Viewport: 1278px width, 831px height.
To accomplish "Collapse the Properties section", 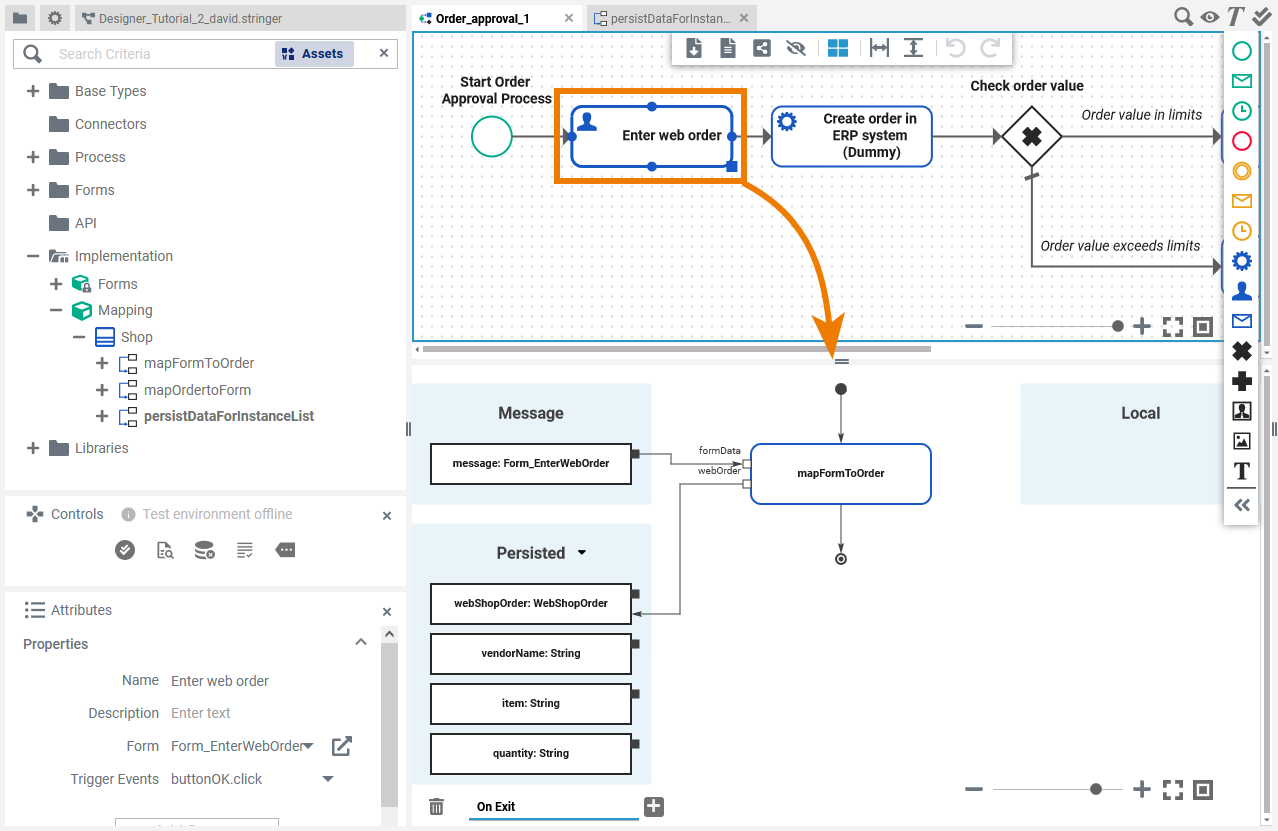I will (x=361, y=643).
